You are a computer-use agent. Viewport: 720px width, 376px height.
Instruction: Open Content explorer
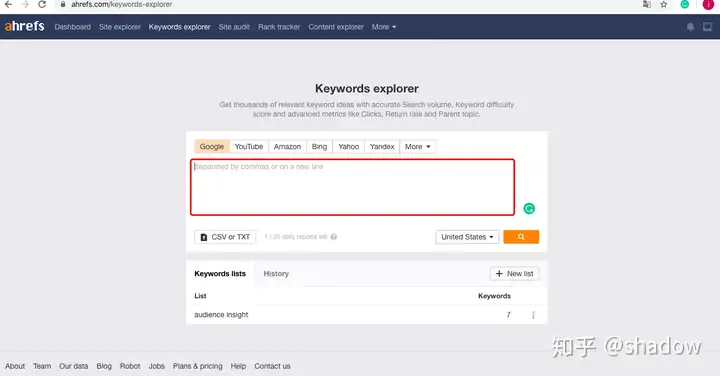336,27
